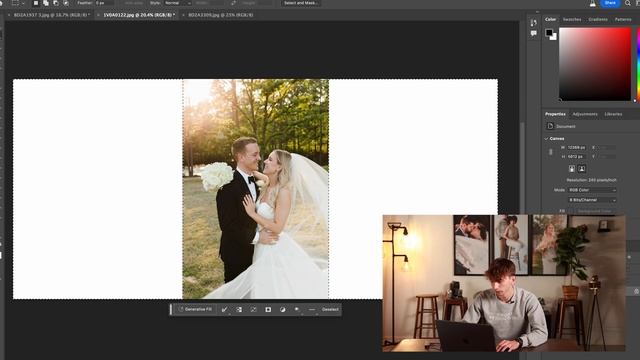Switch to the 1V0A0122.jpg document tab
The height and width of the screenshot is (360, 640).
pos(139,15)
